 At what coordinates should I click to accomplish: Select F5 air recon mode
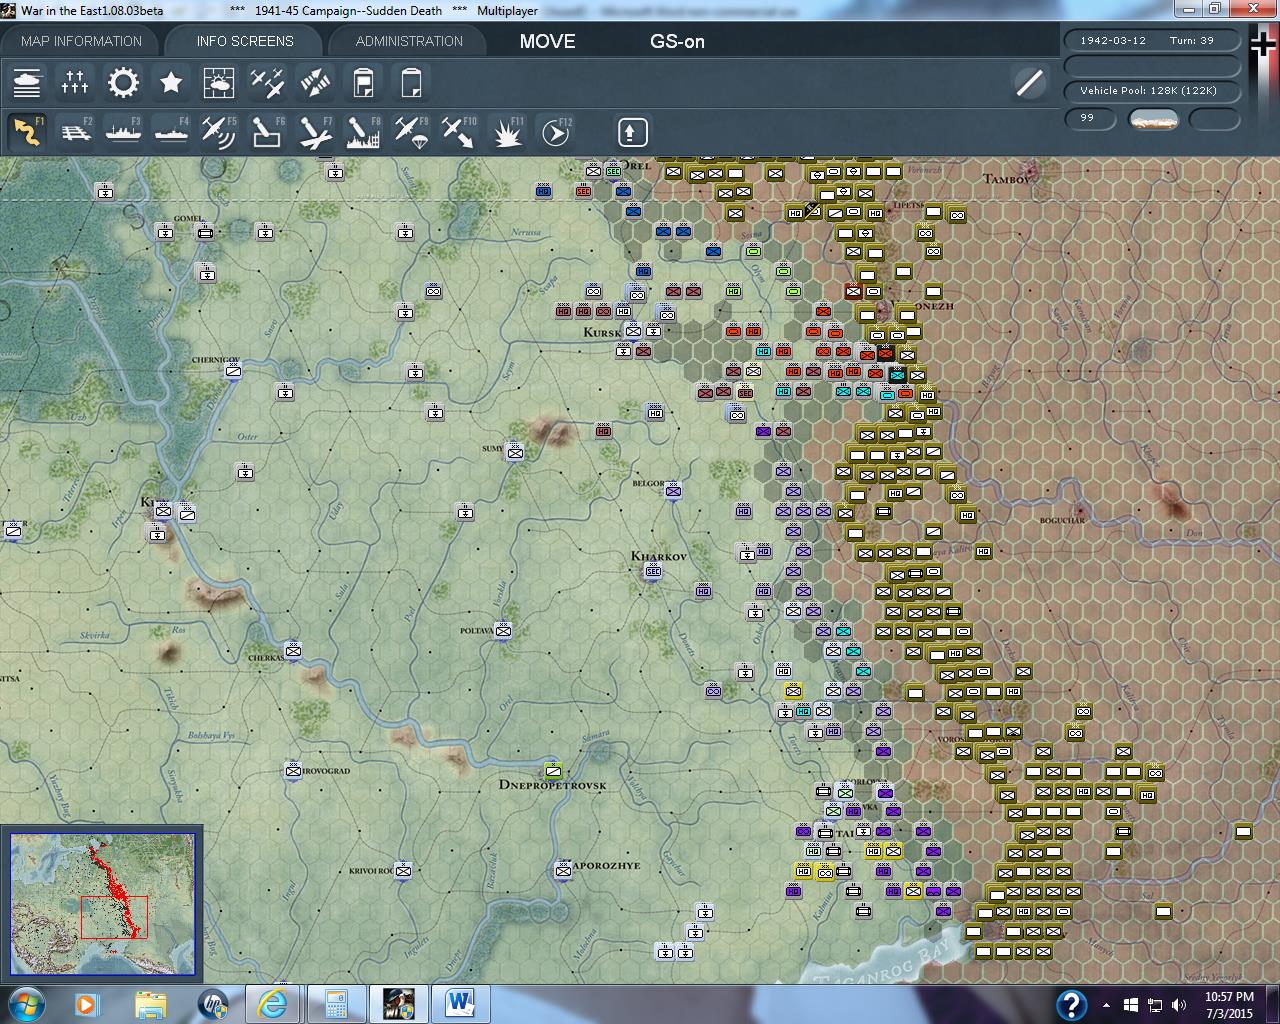tap(219, 131)
